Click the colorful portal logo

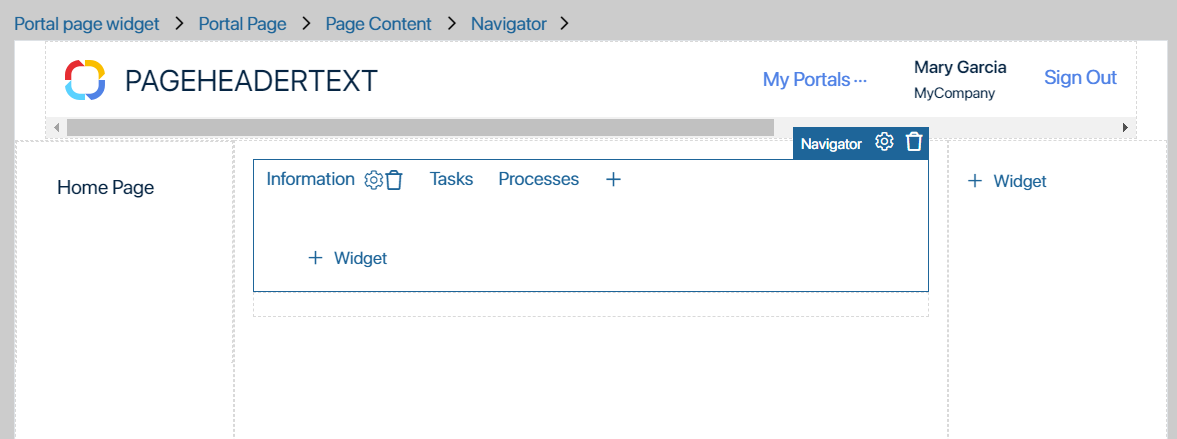pyautogui.click(x=83, y=80)
